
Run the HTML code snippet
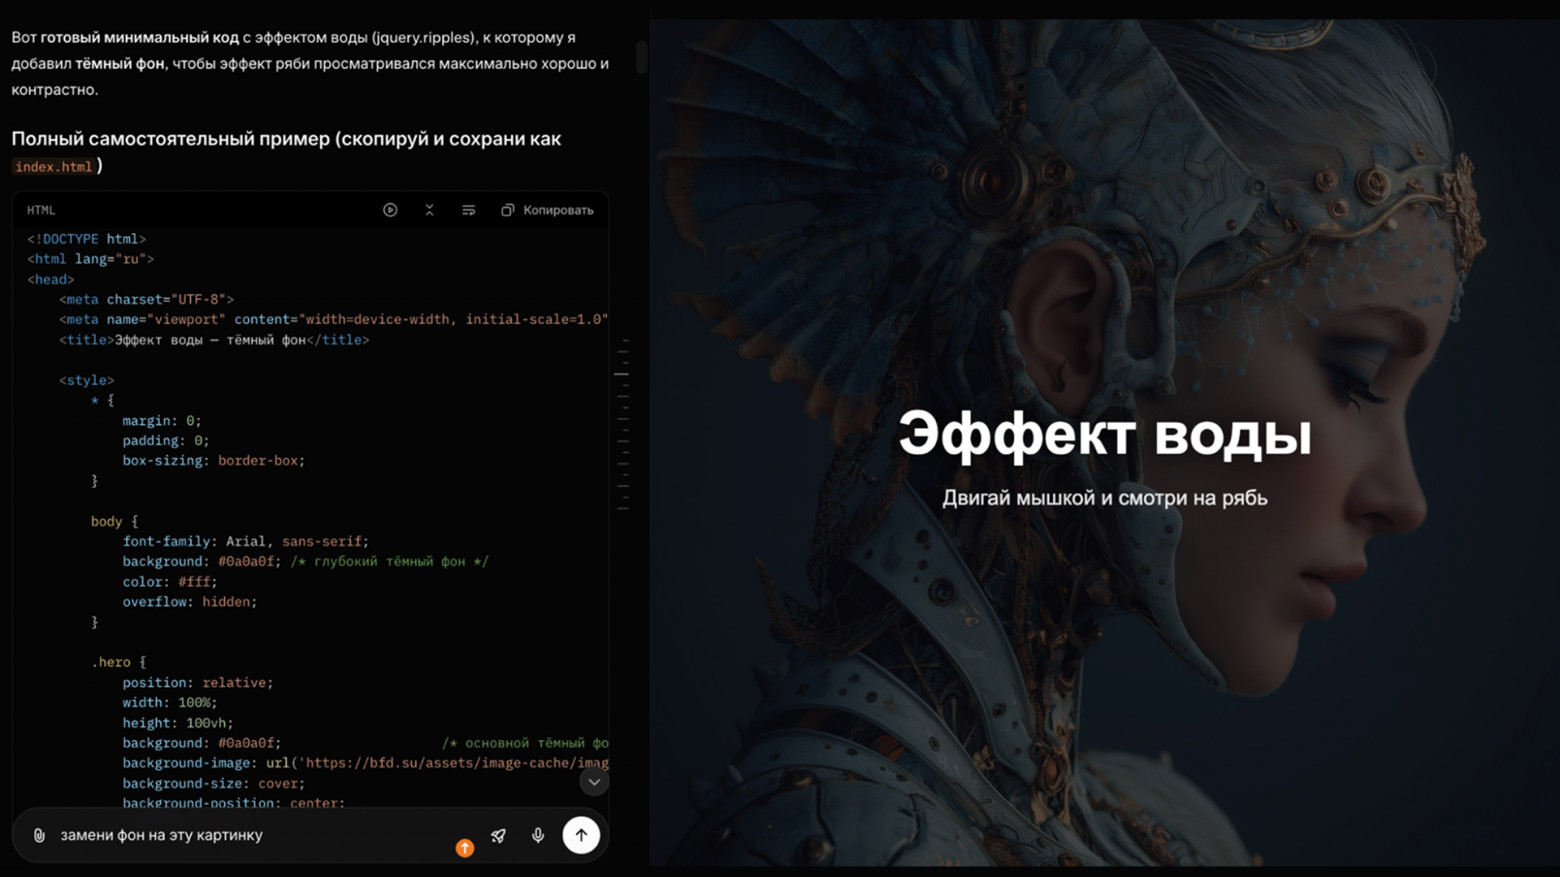pyautogui.click(x=389, y=210)
